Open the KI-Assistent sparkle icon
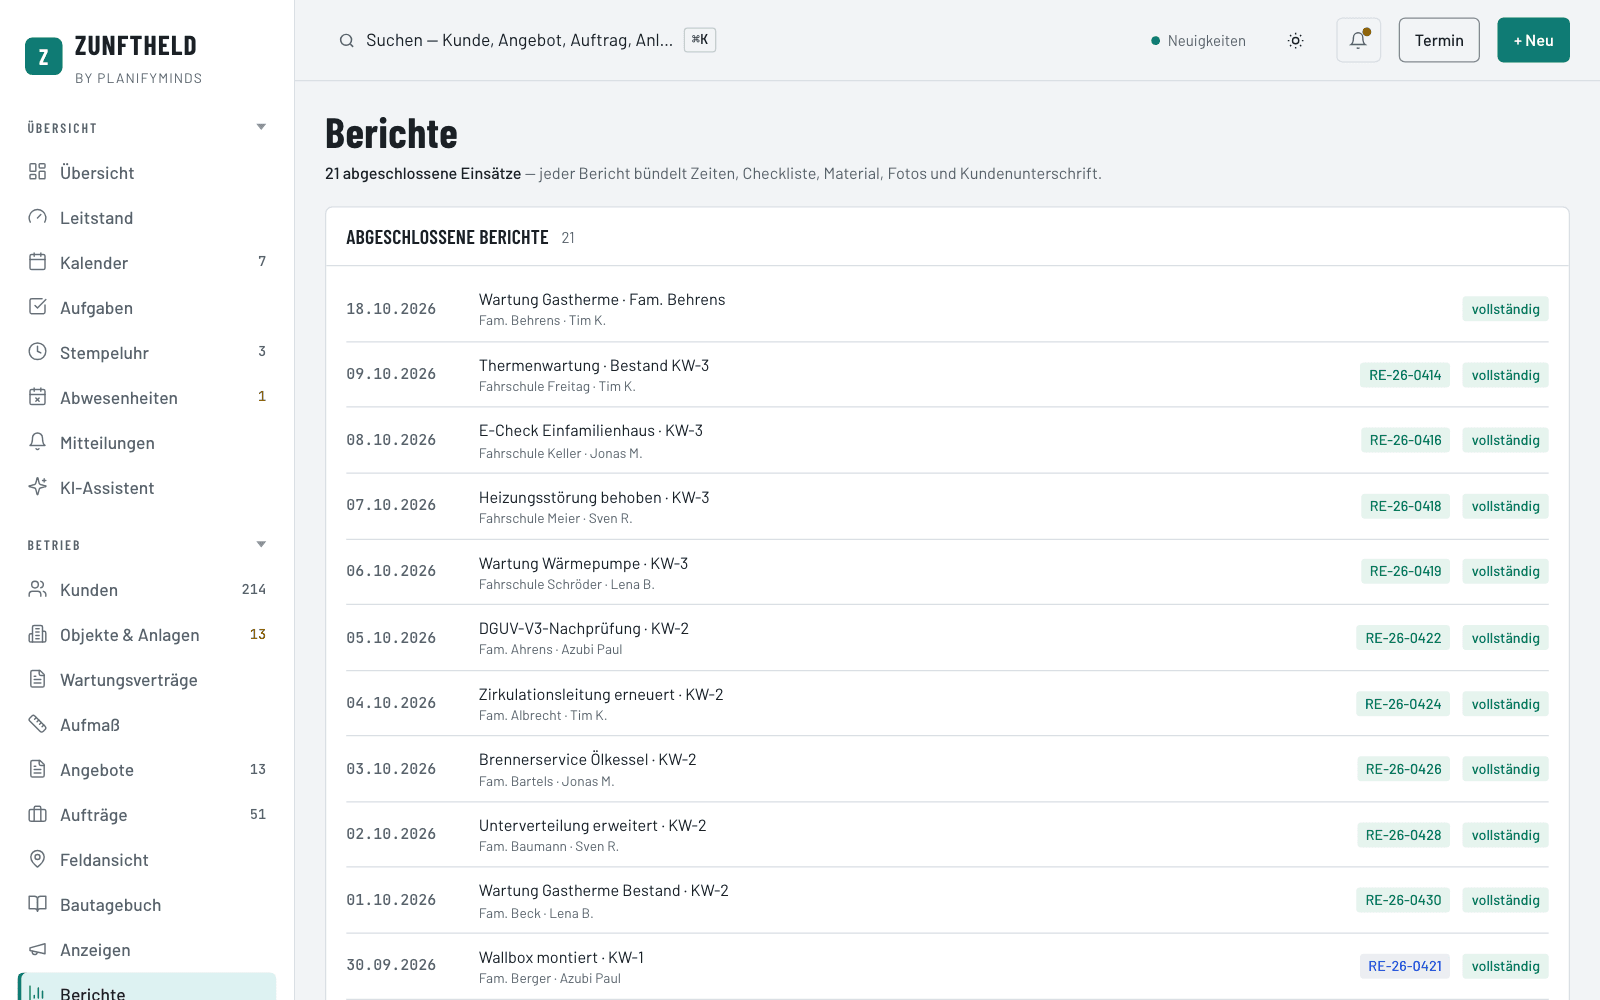The height and width of the screenshot is (1000, 1600). pyautogui.click(x=37, y=487)
